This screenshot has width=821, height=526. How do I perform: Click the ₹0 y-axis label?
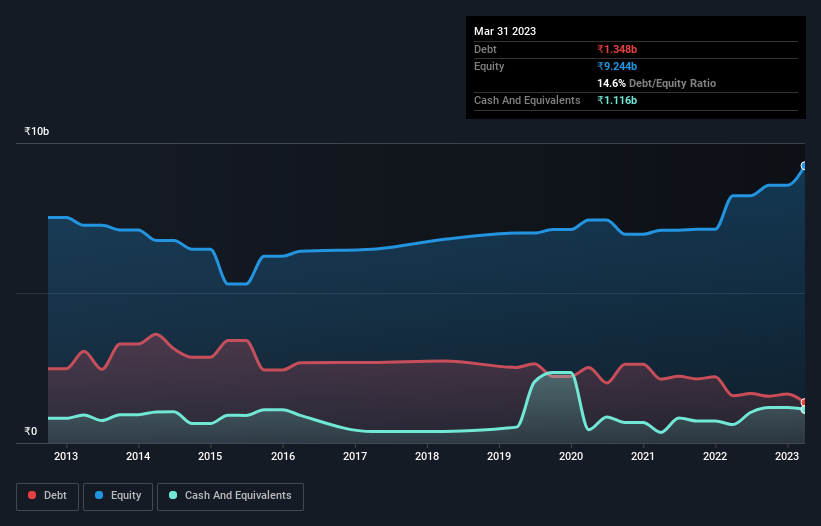[x=31, y=431]
